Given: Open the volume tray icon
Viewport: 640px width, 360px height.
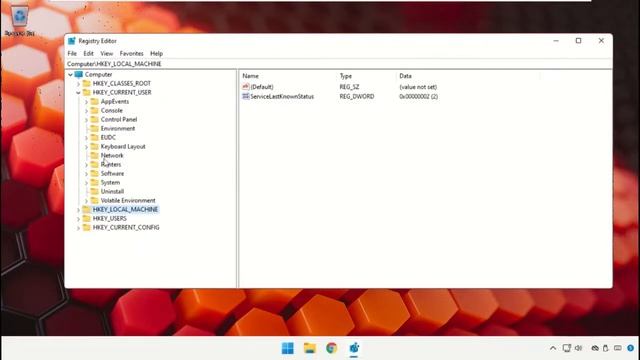Looking at the screenshot, I should click(578, 348).
